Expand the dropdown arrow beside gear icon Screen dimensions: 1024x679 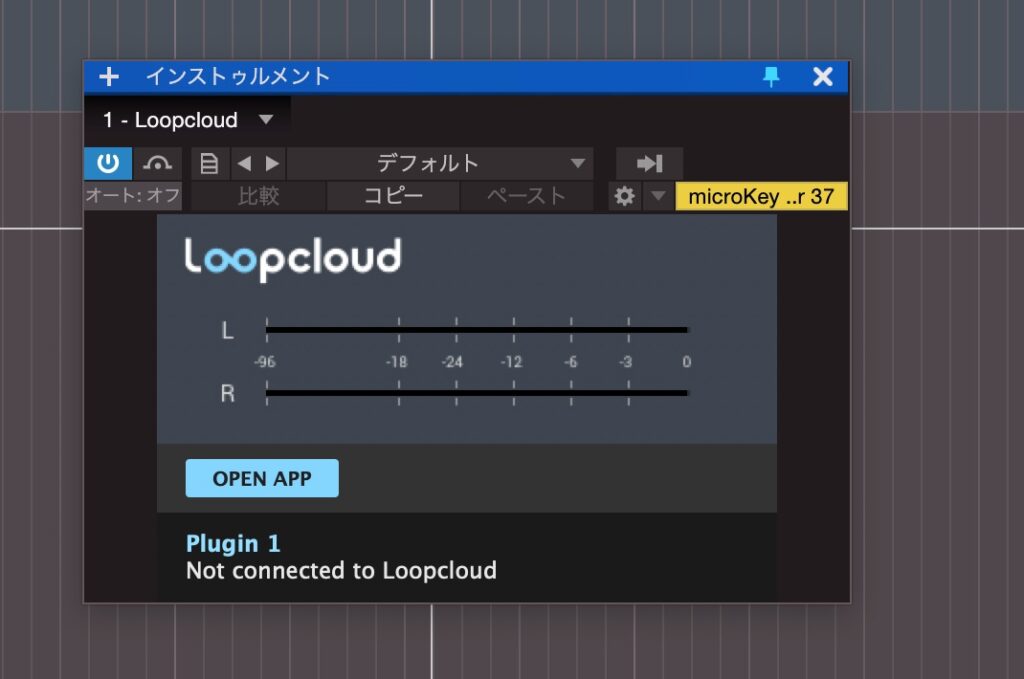(x=657, y=196)
